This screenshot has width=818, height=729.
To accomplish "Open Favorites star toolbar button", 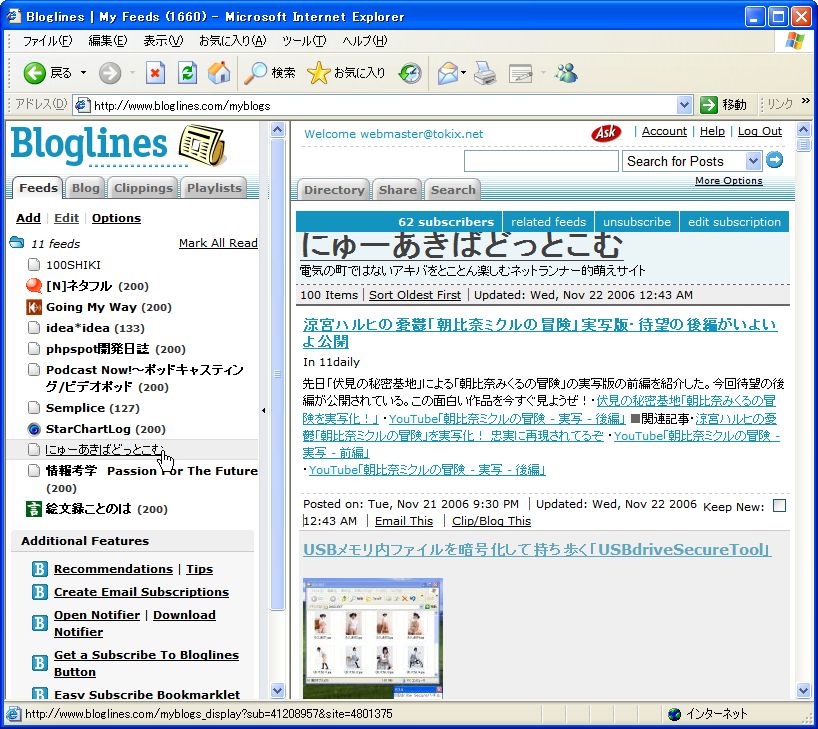I will [346, 73].
